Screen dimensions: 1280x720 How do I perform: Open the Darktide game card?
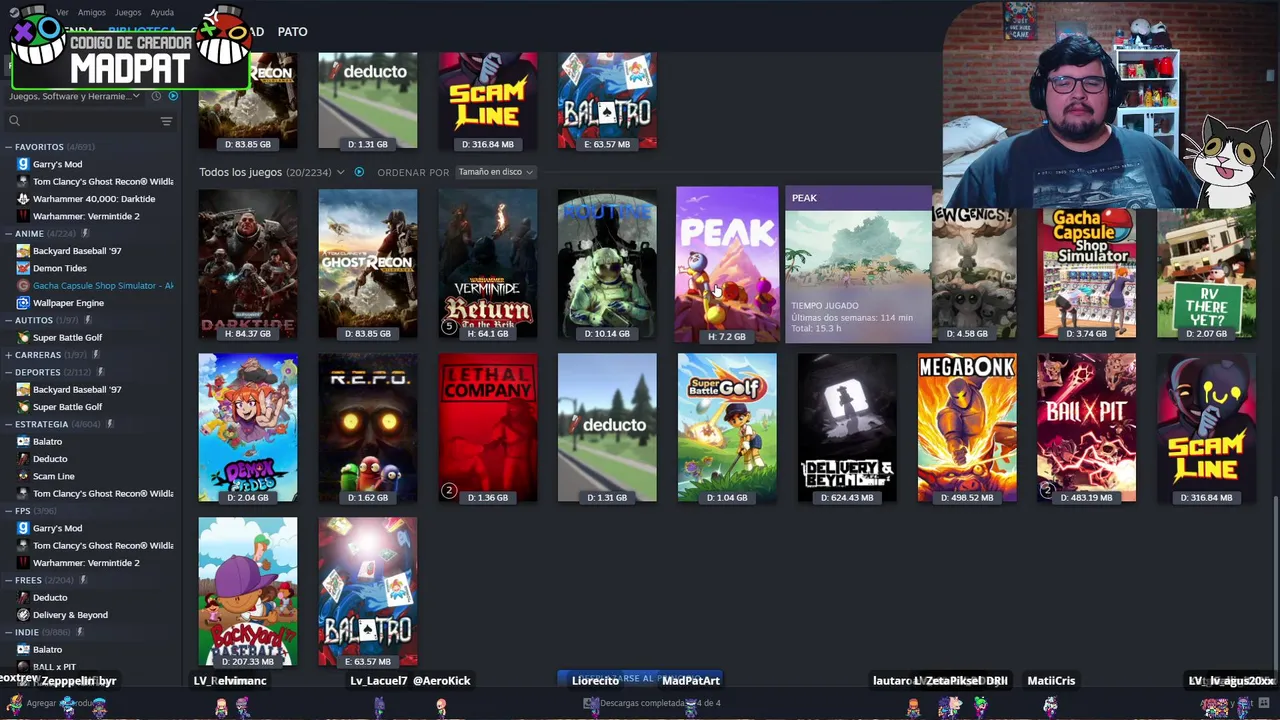click(248, 264)
